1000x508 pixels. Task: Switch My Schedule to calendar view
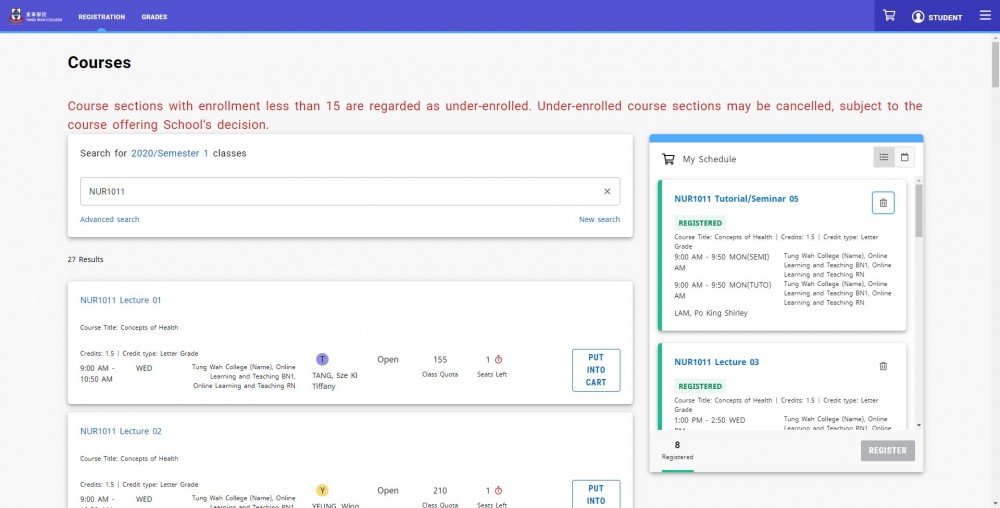tap(904, 157)
